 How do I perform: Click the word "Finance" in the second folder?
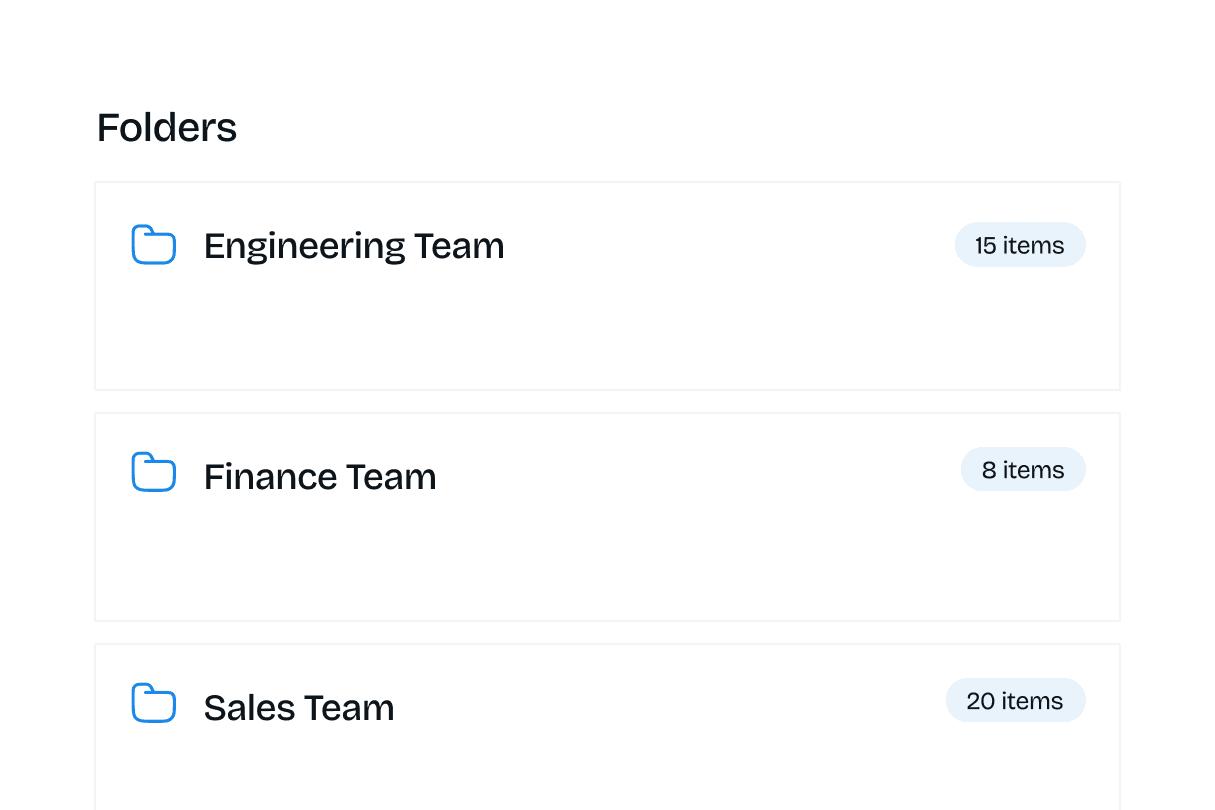pyautogui.click(x=256, y=477)
